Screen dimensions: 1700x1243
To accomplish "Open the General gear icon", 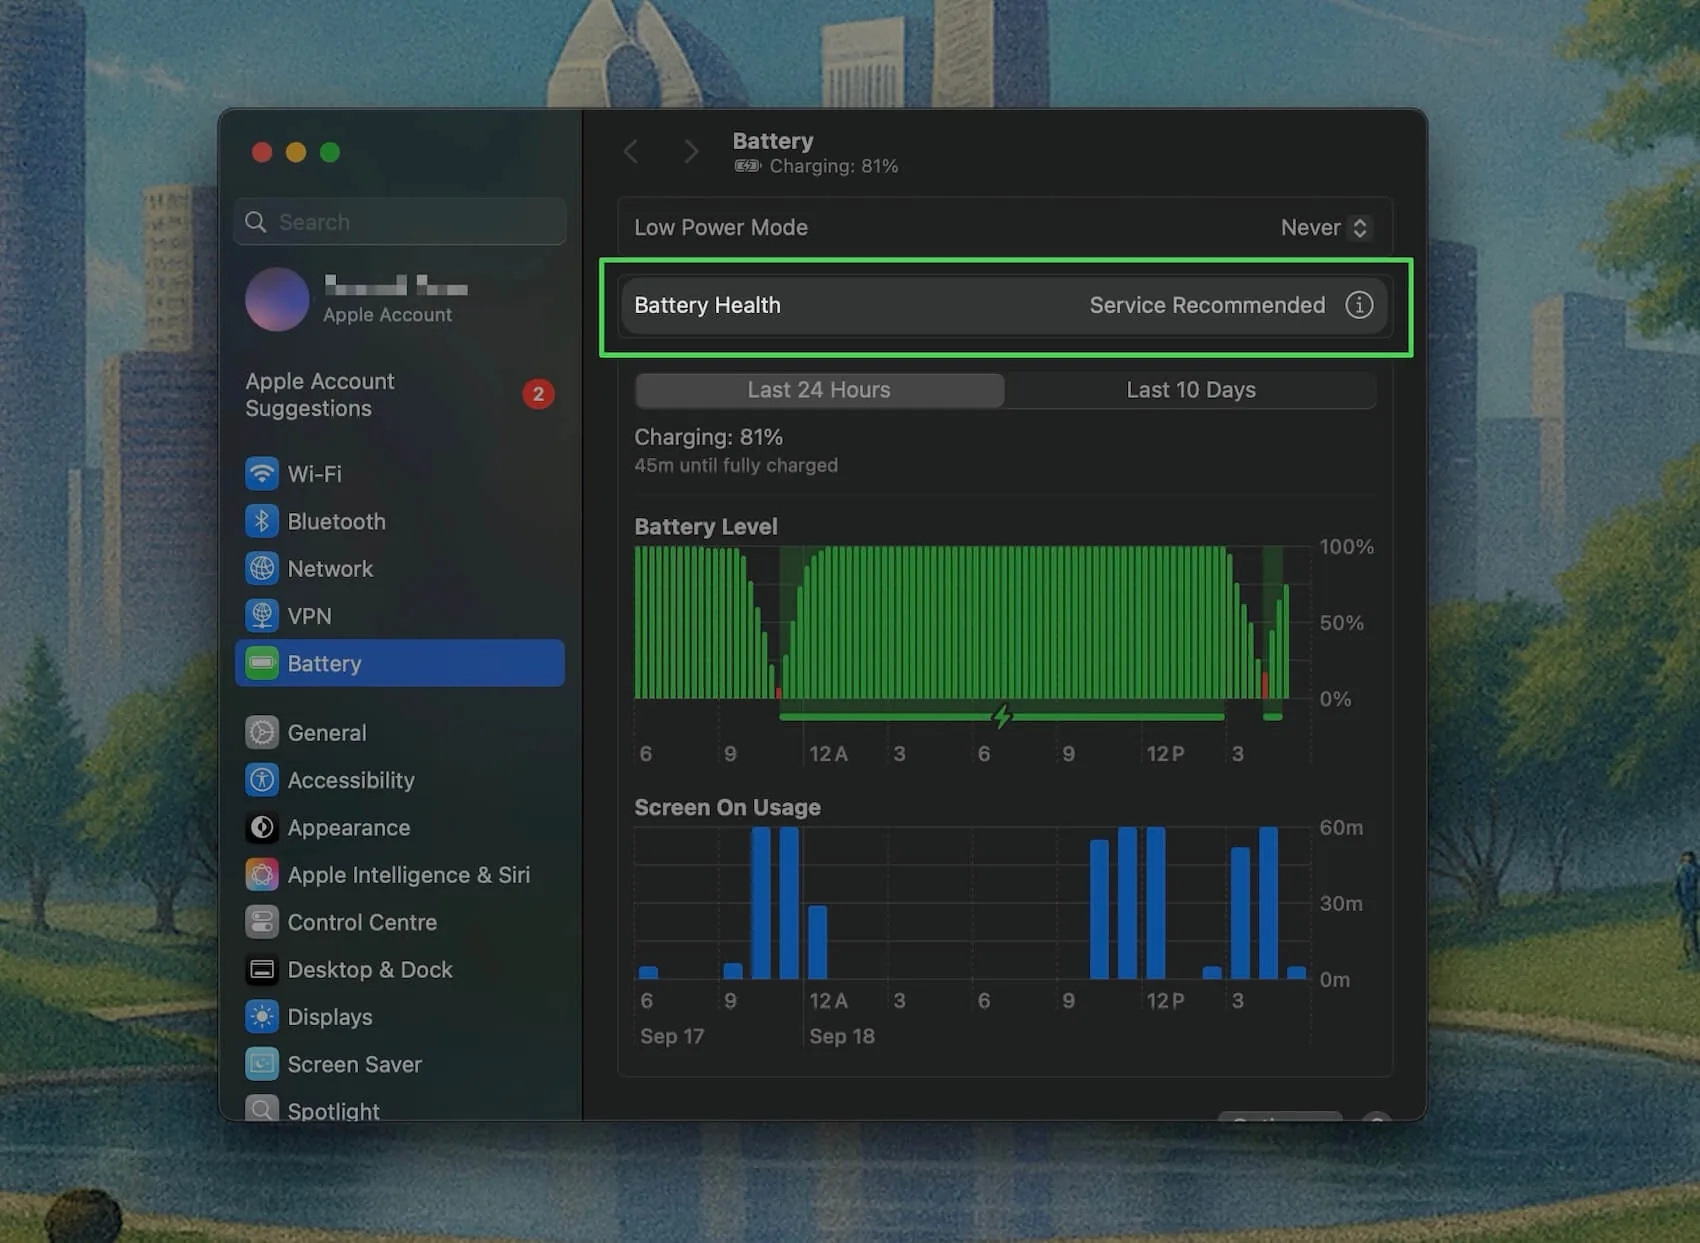I will 262,732.
